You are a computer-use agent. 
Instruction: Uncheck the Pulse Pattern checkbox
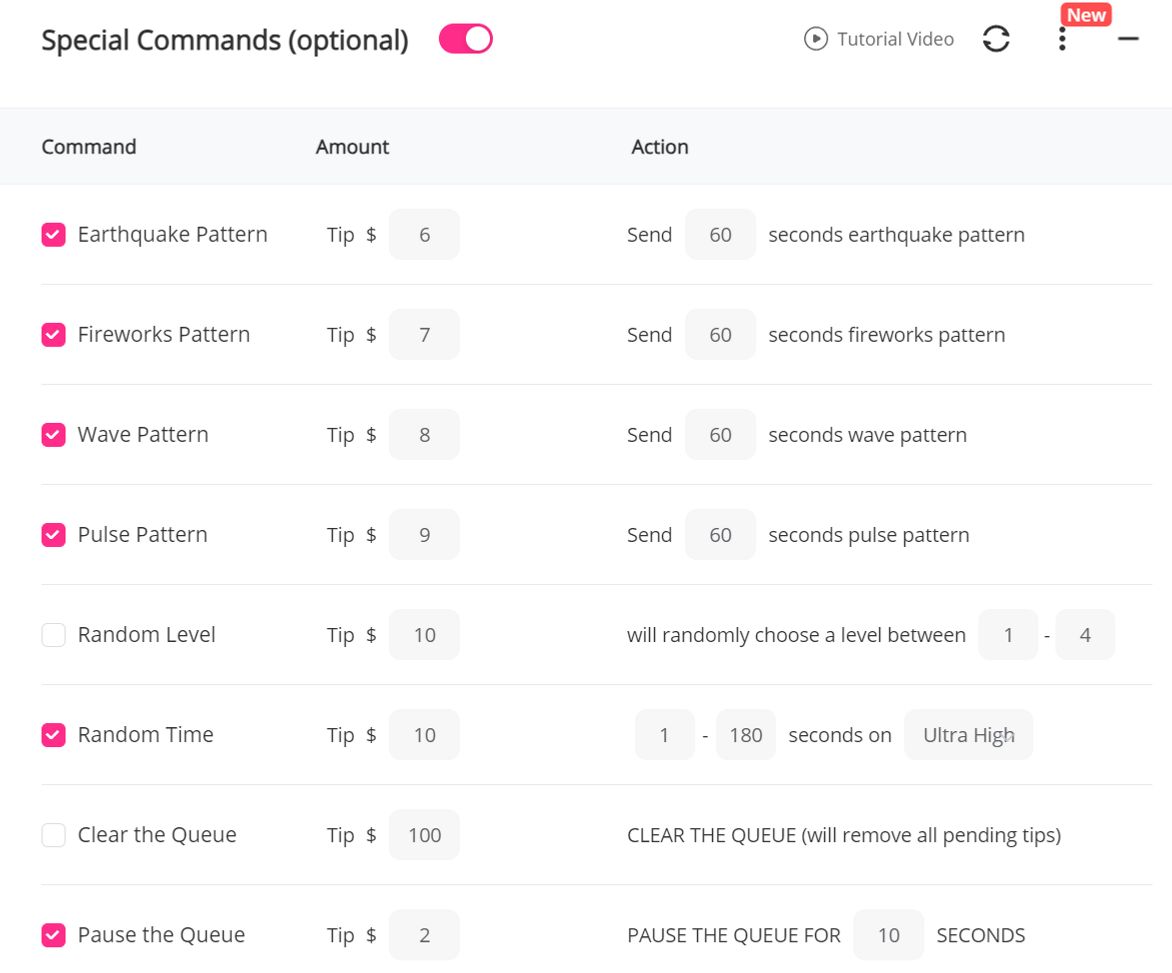click(x=53, y=535)
